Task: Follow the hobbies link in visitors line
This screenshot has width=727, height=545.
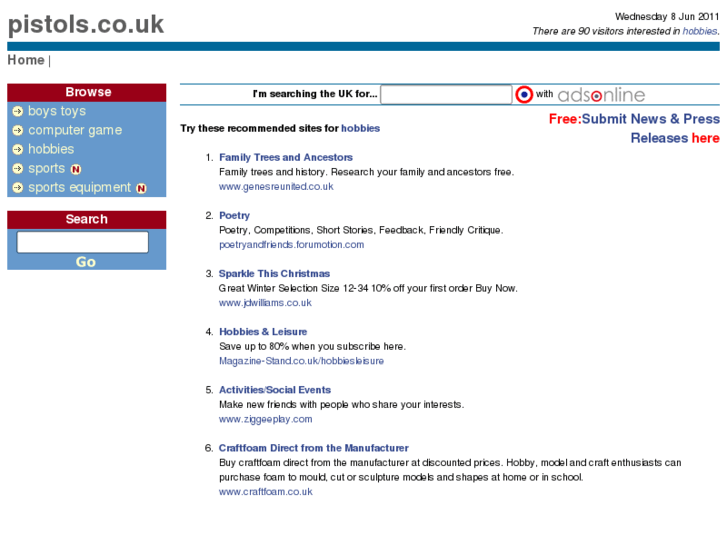Action: [x=700, y=31]
